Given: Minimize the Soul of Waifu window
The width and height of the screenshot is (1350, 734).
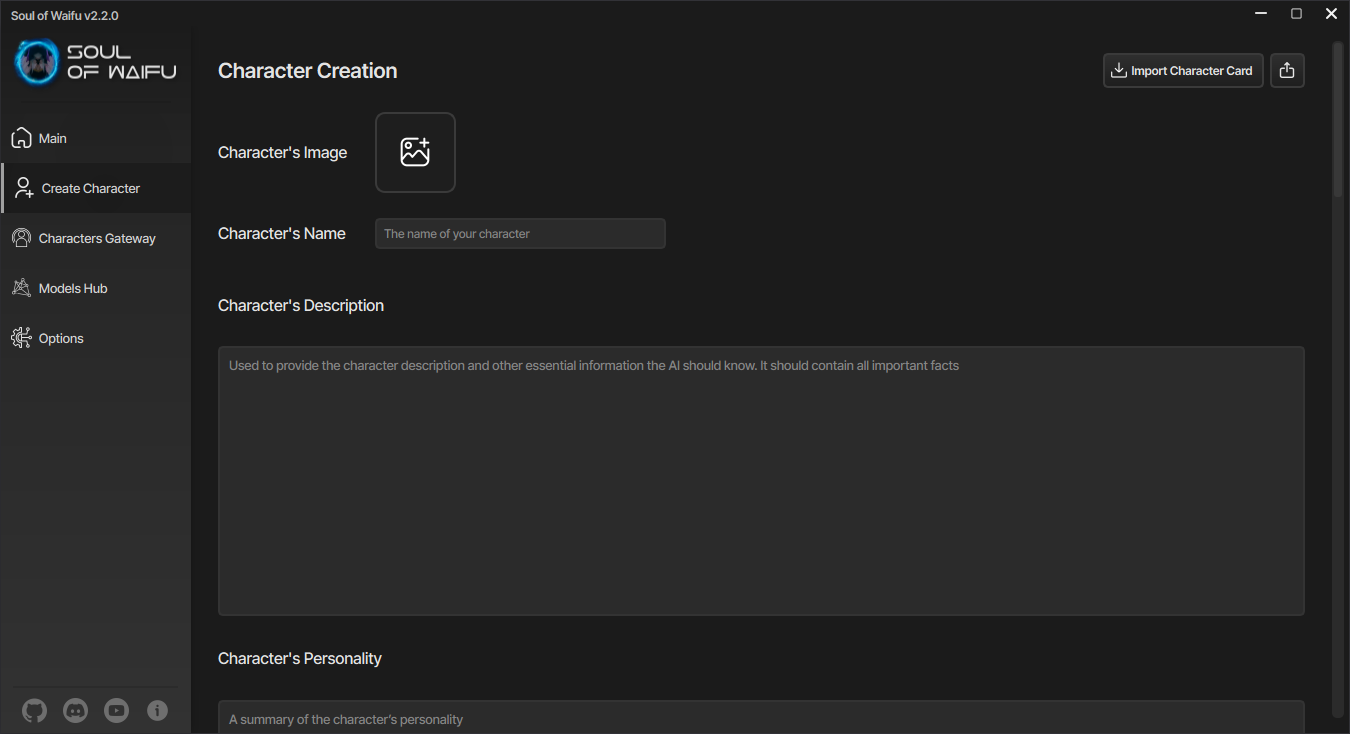Looking at the screenshot, I should point(1262,14).
